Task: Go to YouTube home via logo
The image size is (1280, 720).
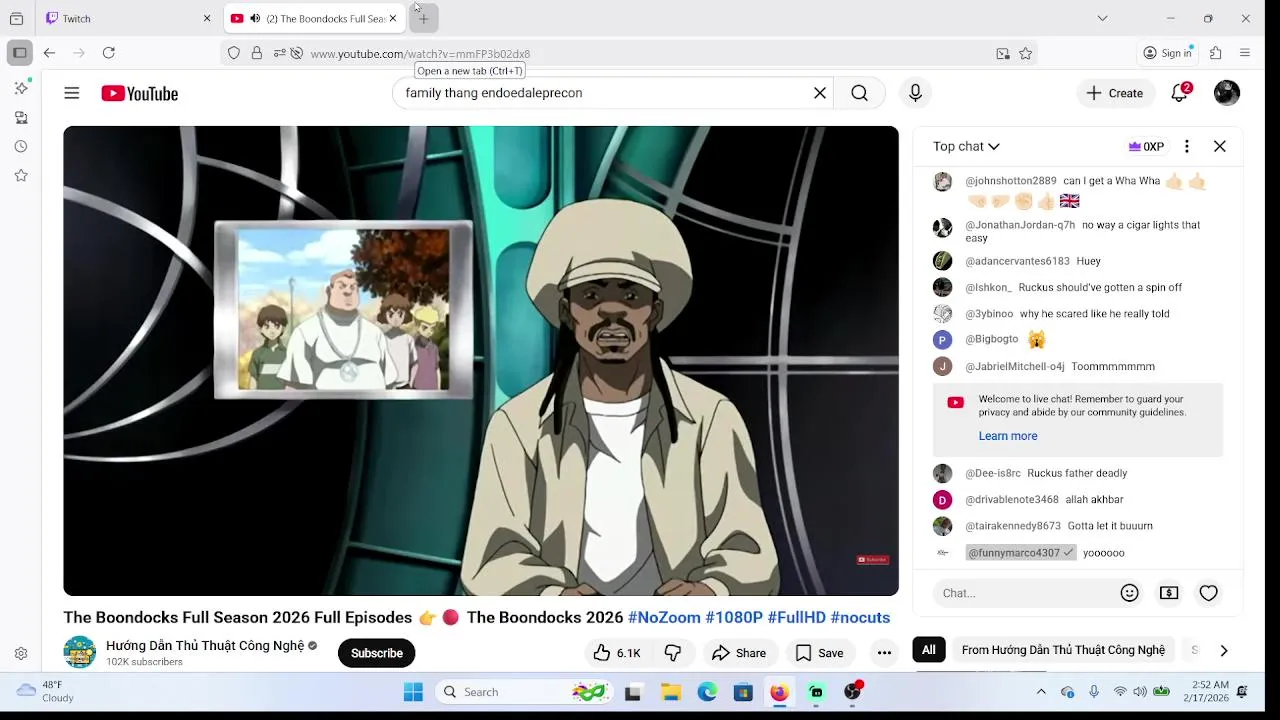Action: tap(140, 93)
